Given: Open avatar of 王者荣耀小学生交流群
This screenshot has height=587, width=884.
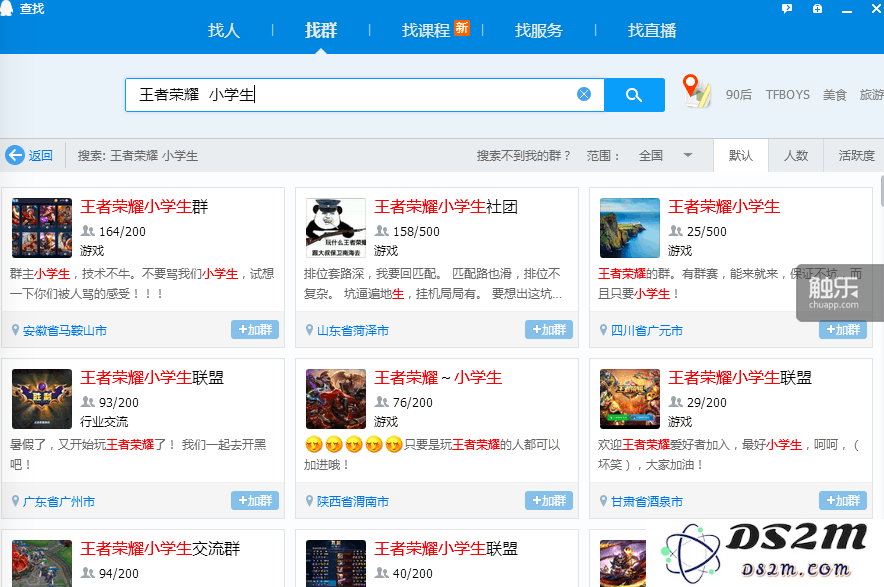Looking at the screenshot, I should tap(42, 563).
